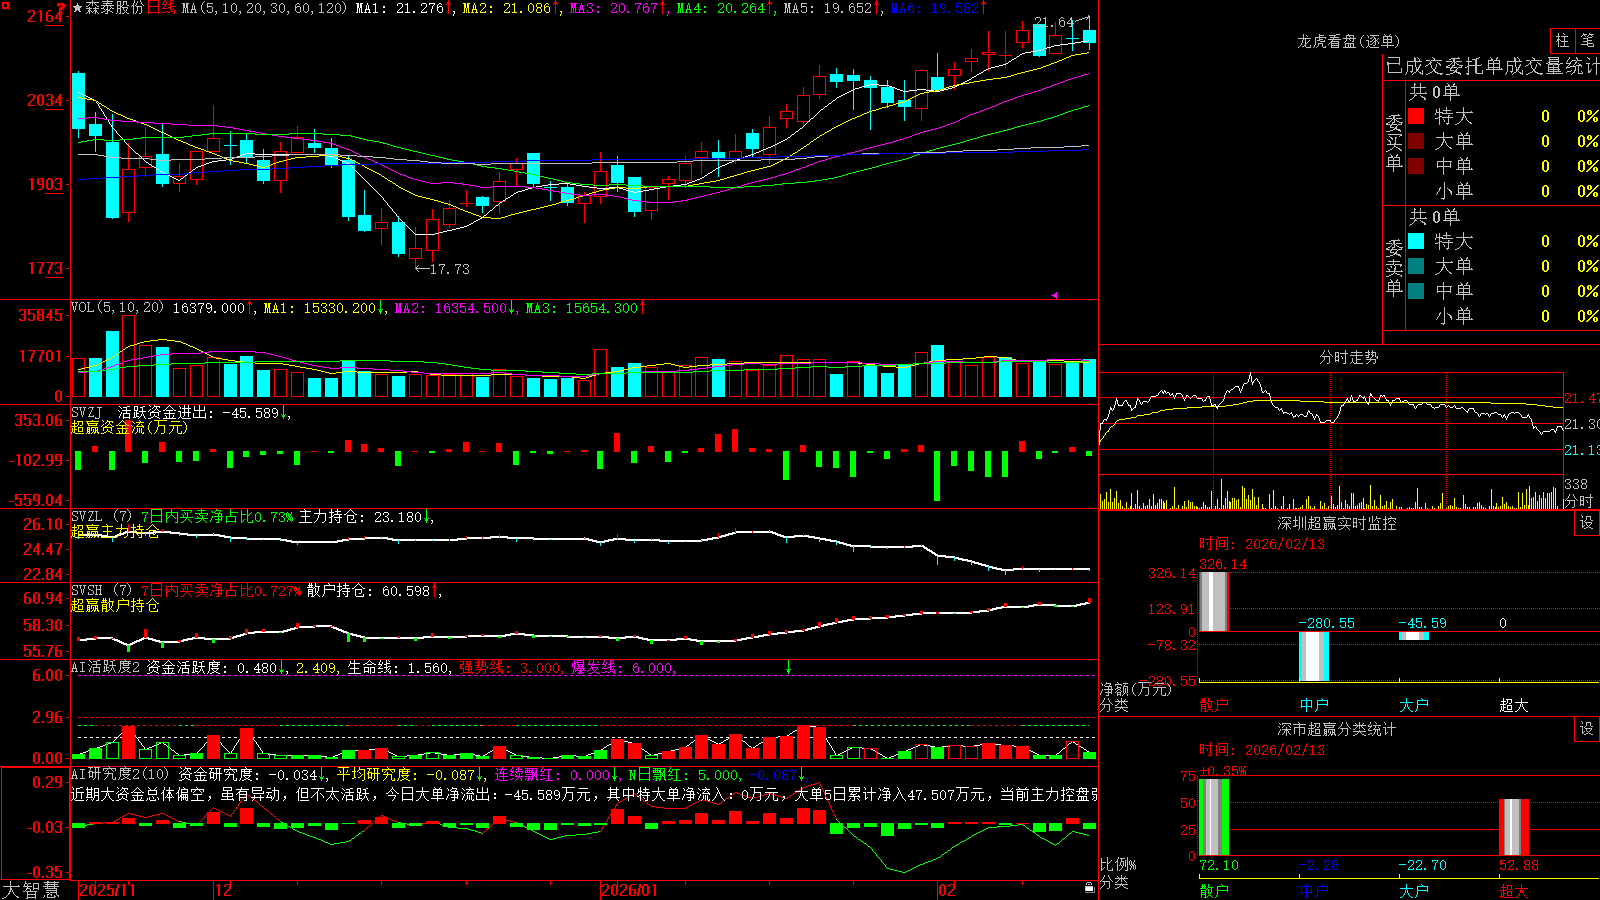This screenshot has height=900, width=1600.
Task: Click the 笔 (tick view) button
Action: 1587,41
